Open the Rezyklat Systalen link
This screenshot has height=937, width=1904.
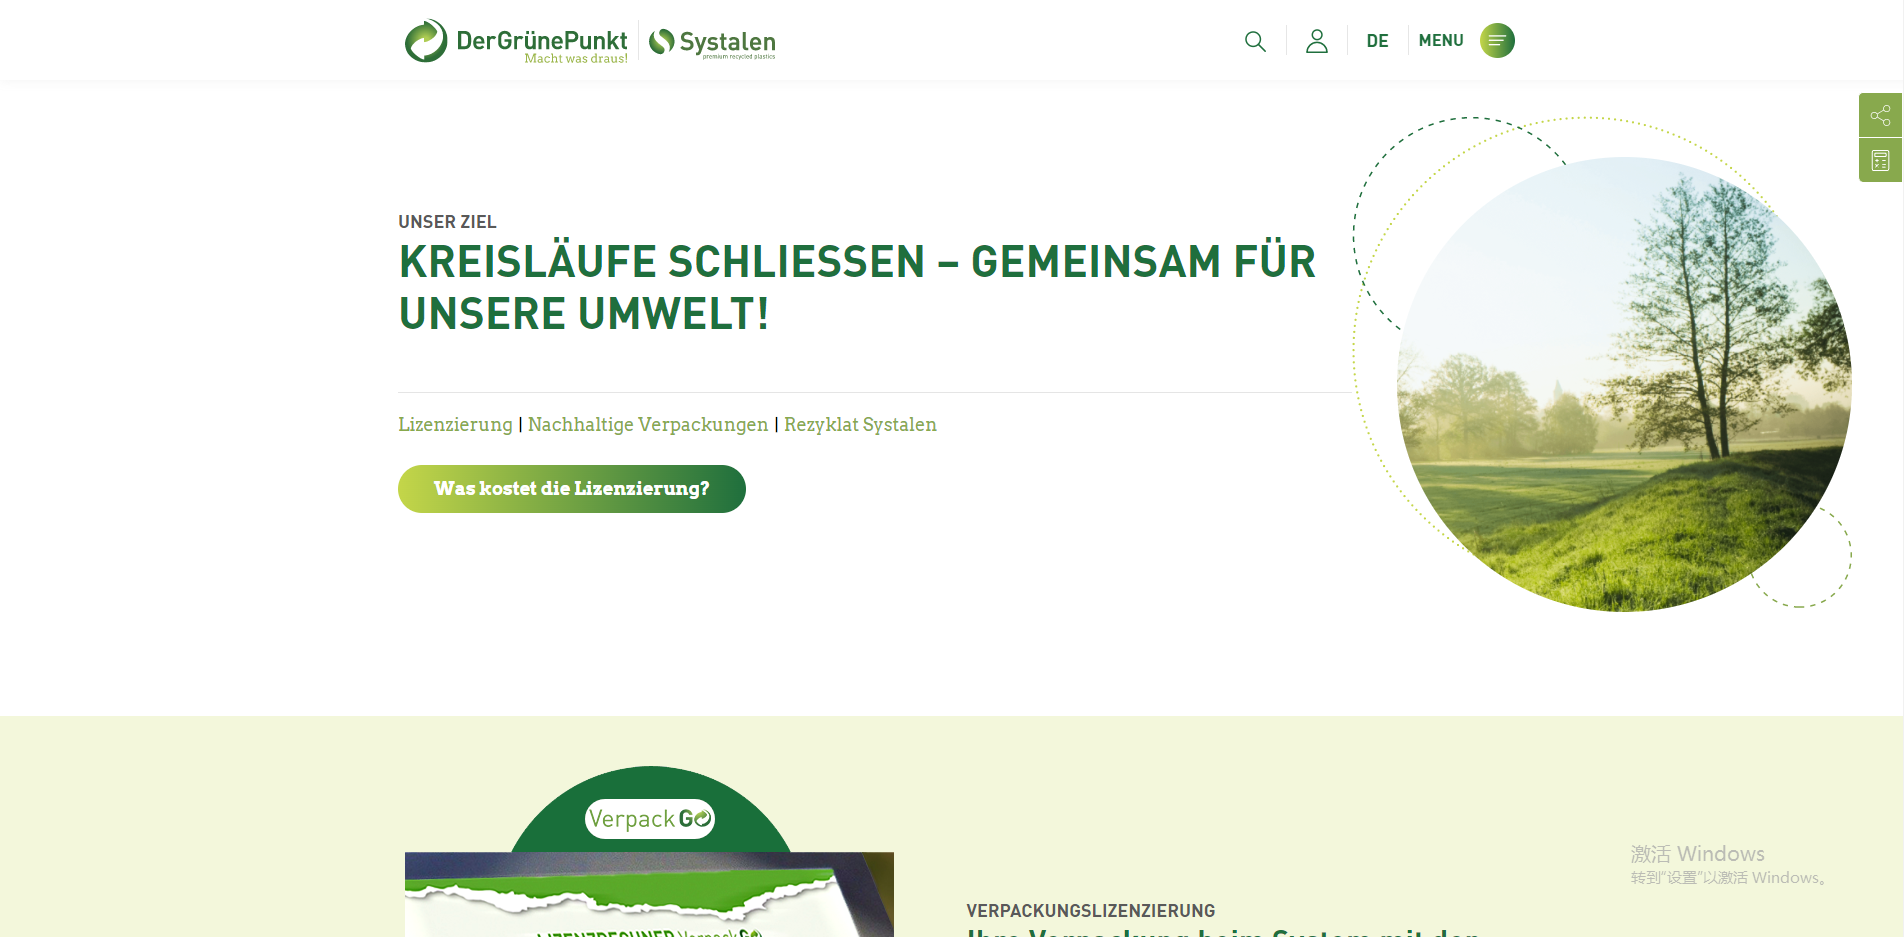[860, 424]
